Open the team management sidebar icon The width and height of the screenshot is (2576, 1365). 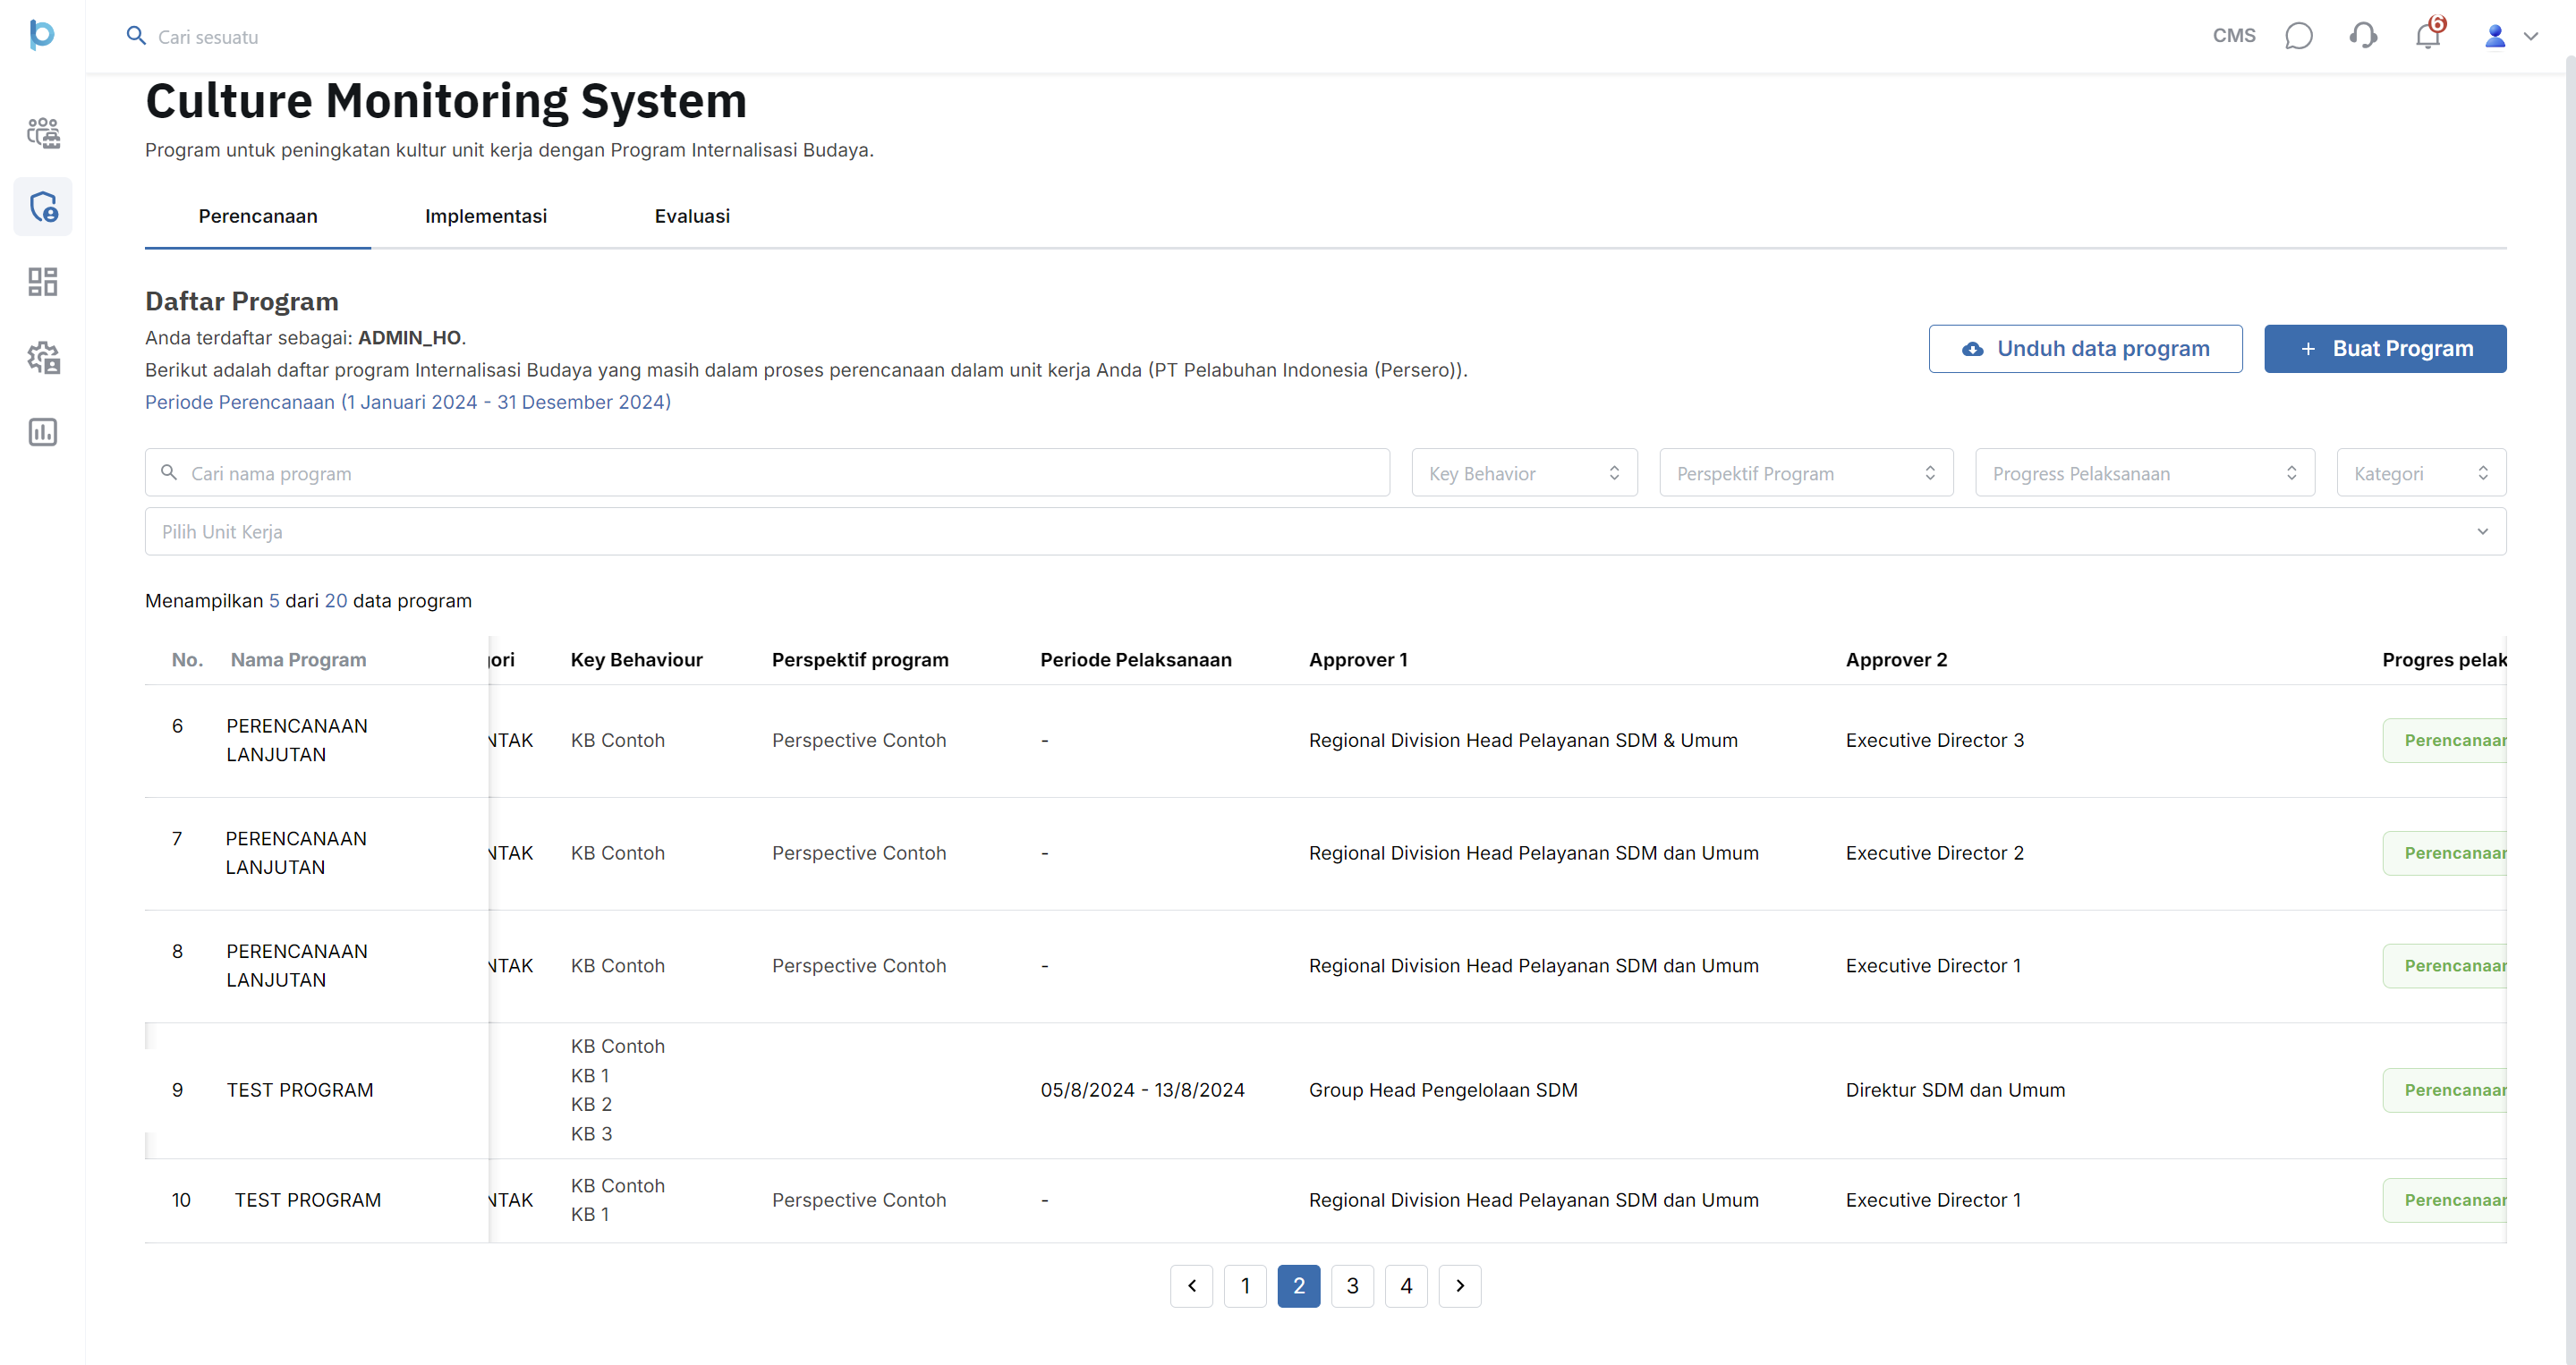[43, 132]
